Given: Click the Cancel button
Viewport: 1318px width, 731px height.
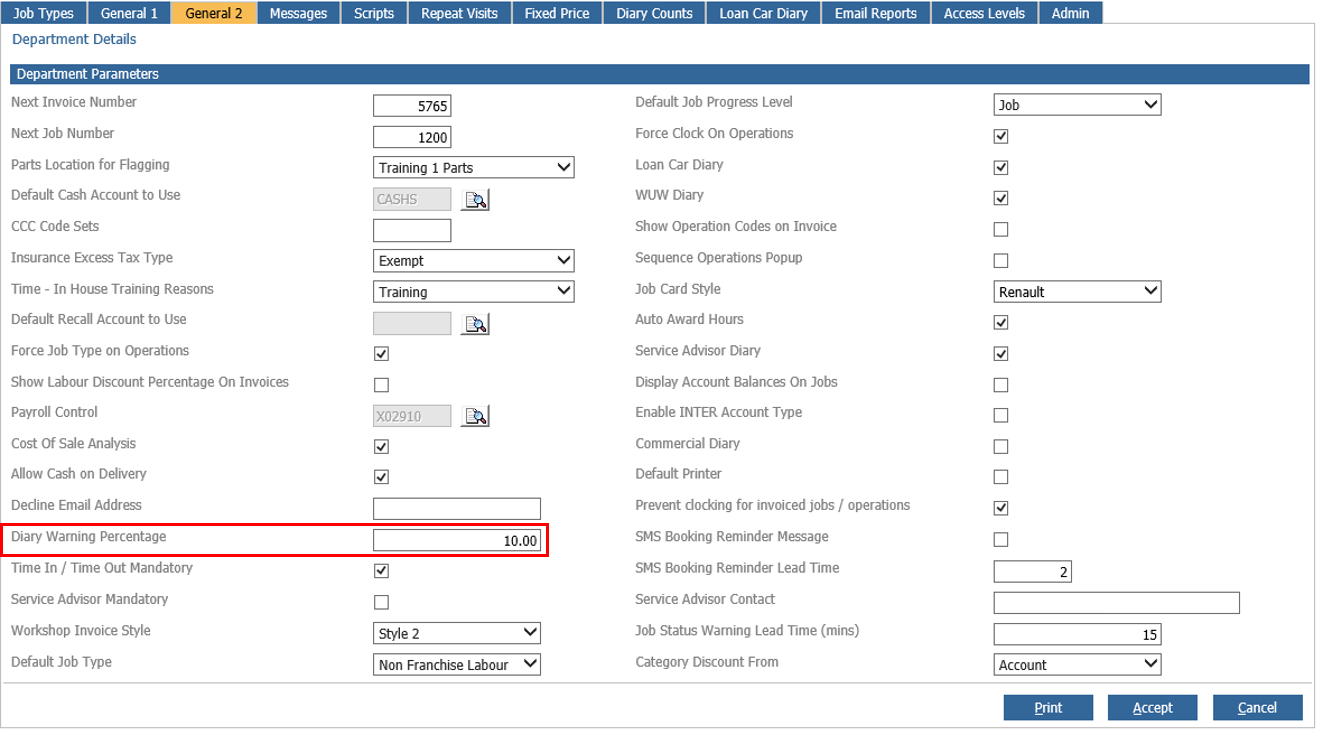Looking at the screenshot, I should [1257, 707].
